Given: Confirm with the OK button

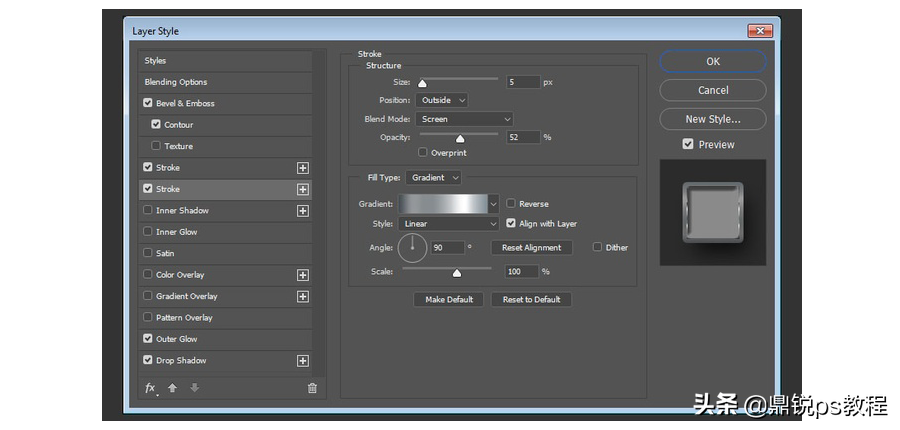Looking at the screenshot, I should tap(713, 61).
